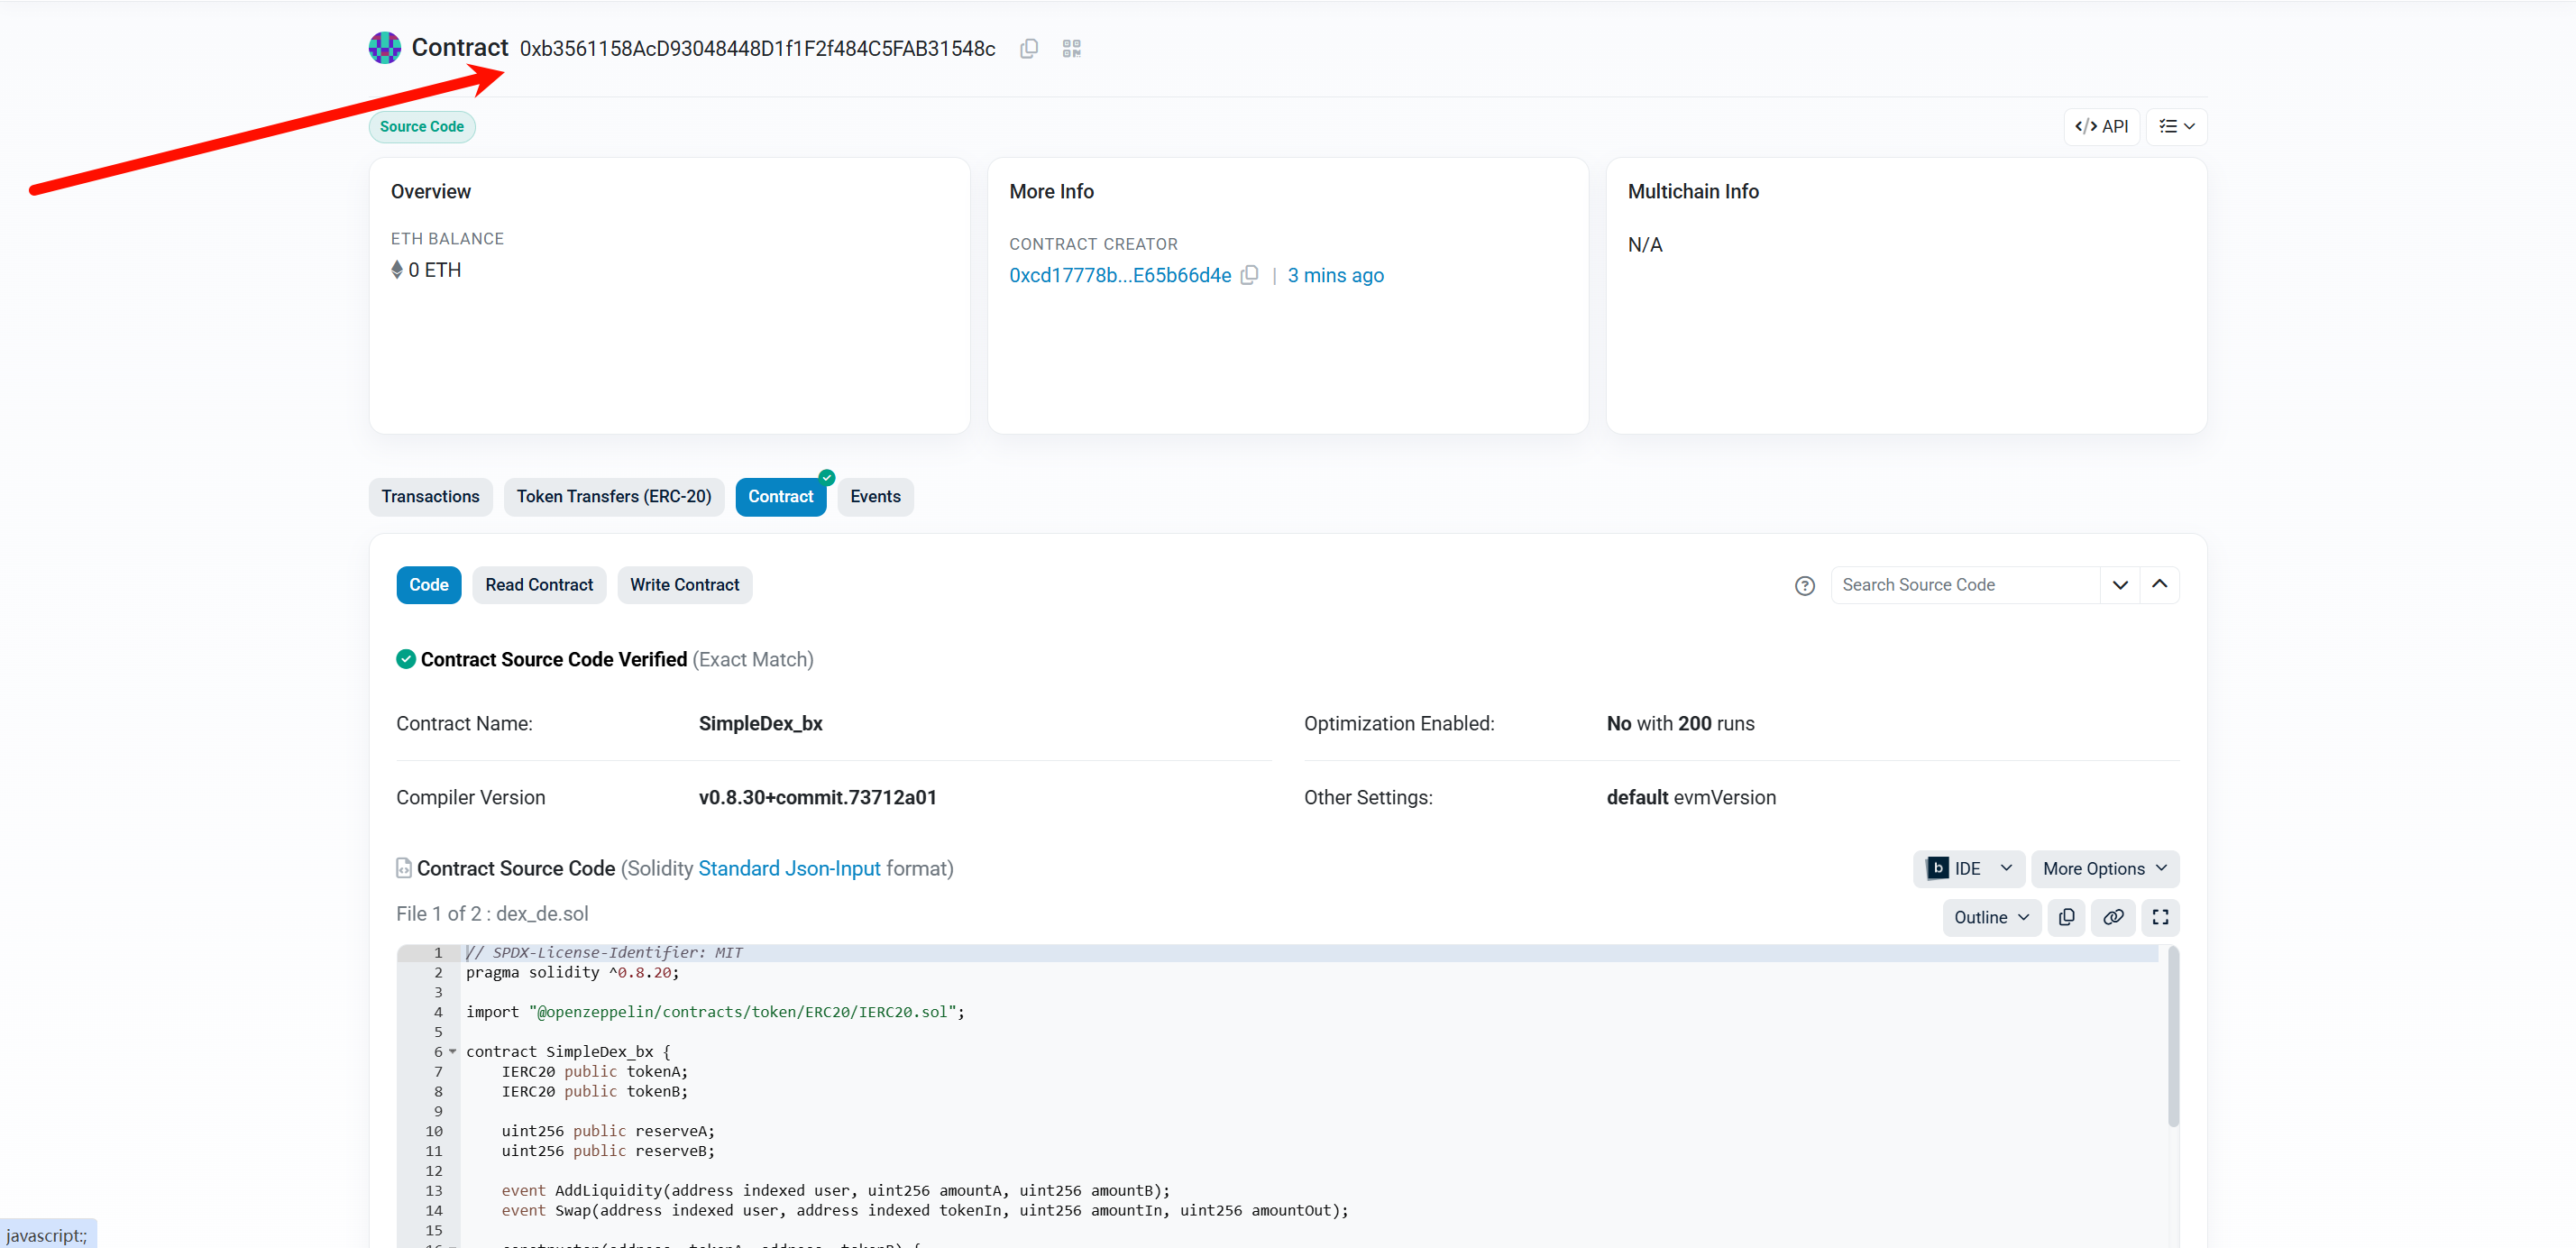Toggle fullscreen for the code editor
This screenshot has width=2576, height=1248.
coord(2160,917)
